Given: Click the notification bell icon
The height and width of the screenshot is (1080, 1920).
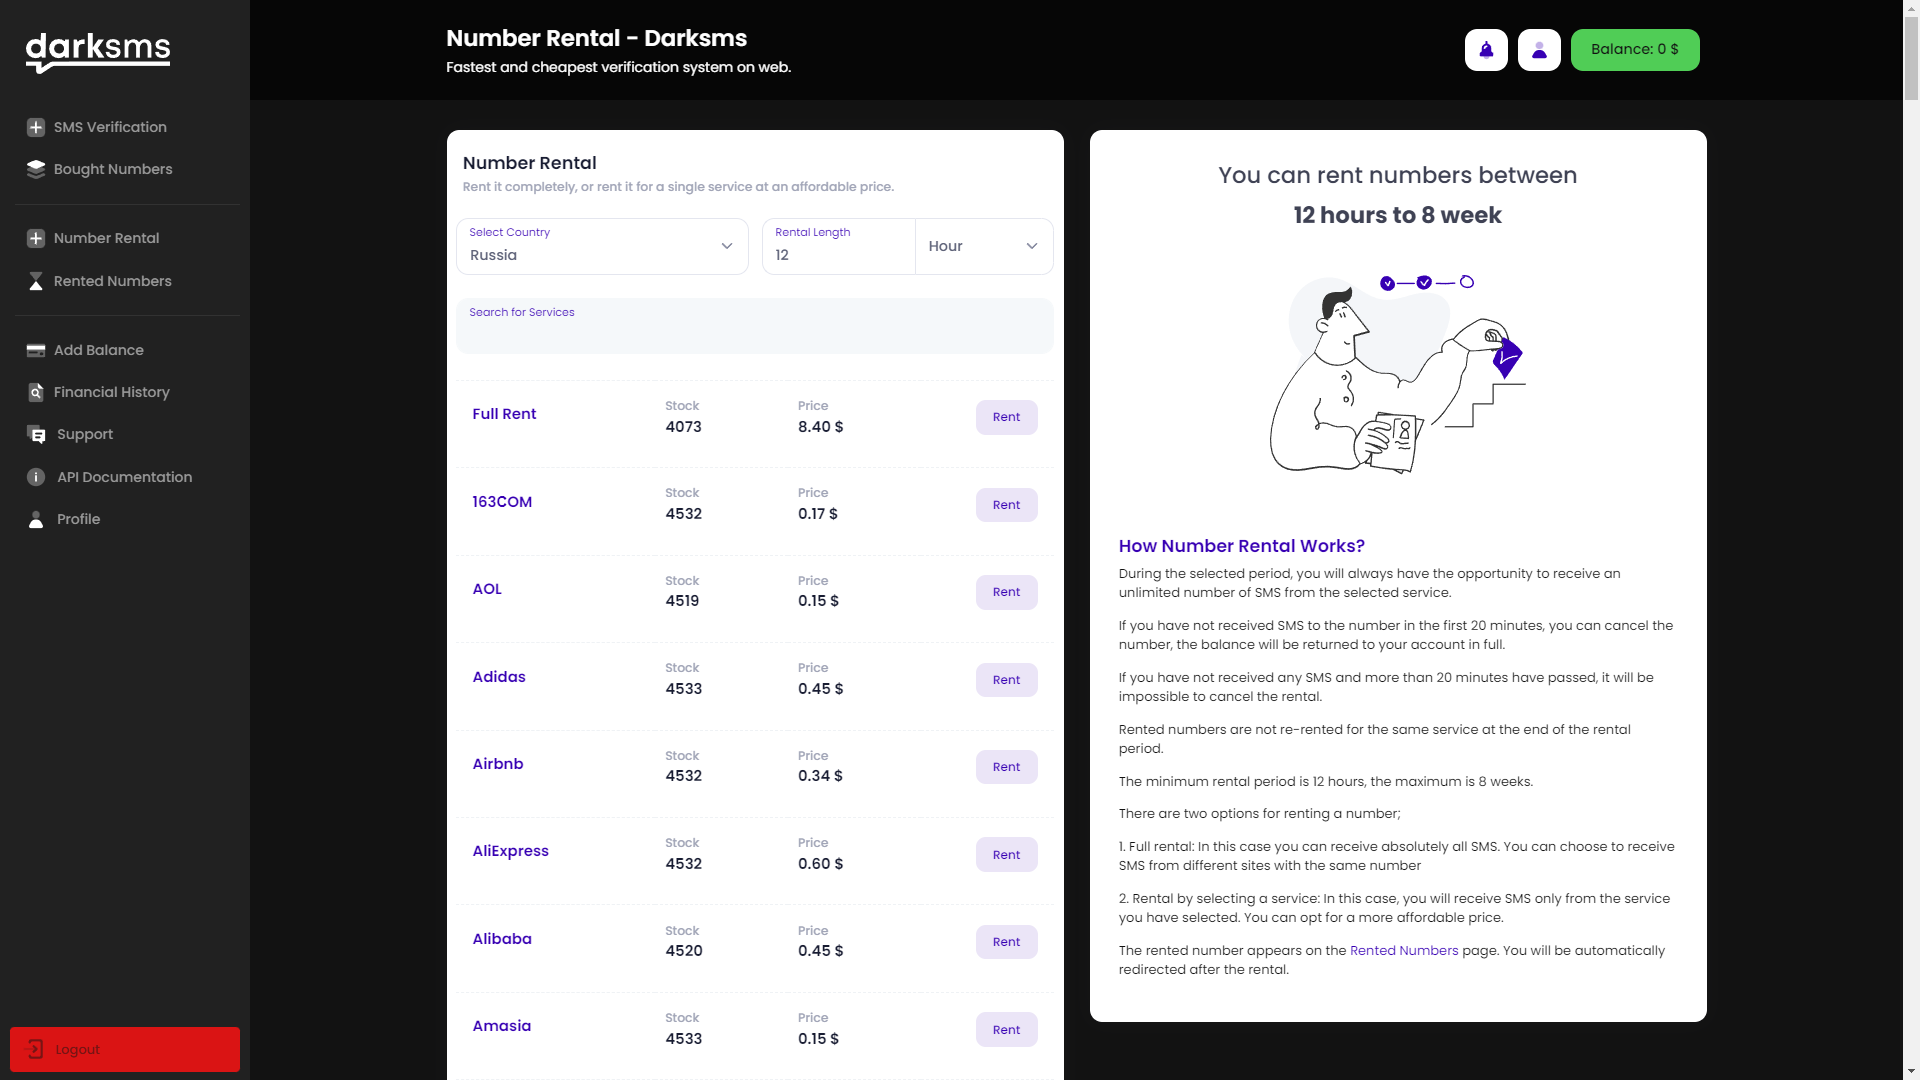Looking at the screenshot, I should [x=1486, y=50].
